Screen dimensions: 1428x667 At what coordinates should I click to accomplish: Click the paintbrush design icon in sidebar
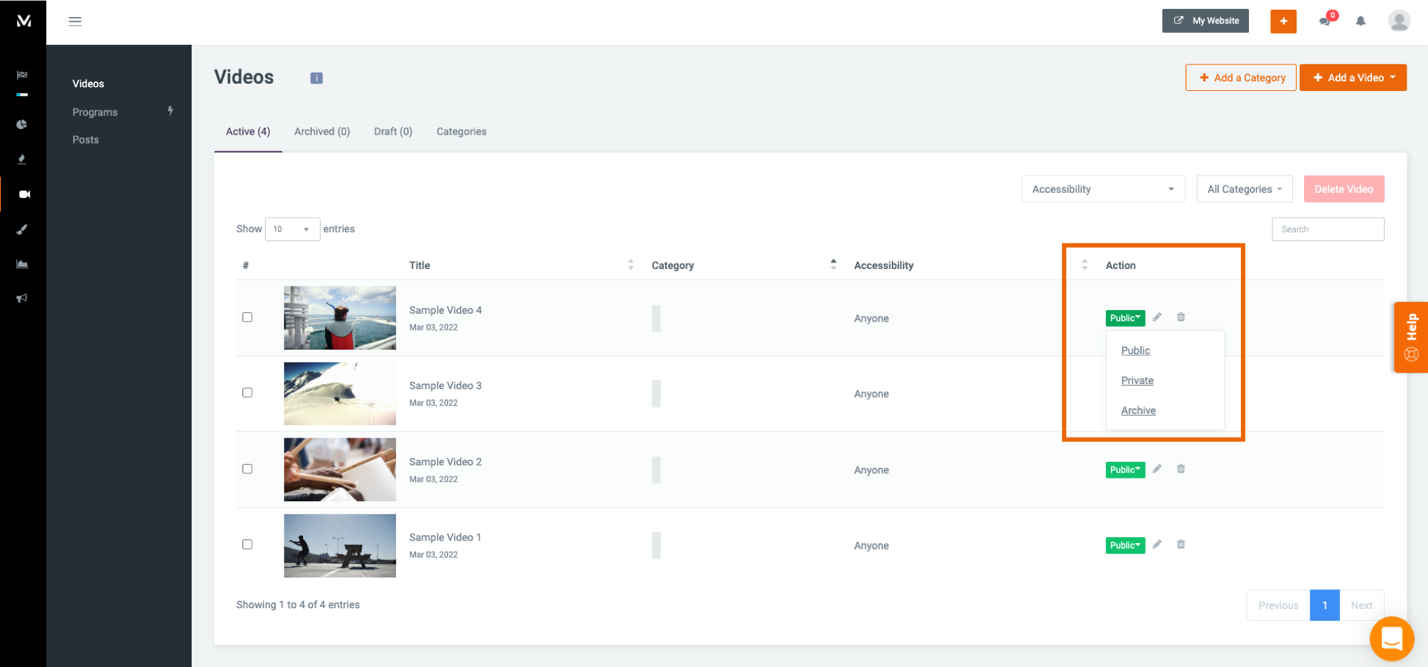click(x=22, y=228)
